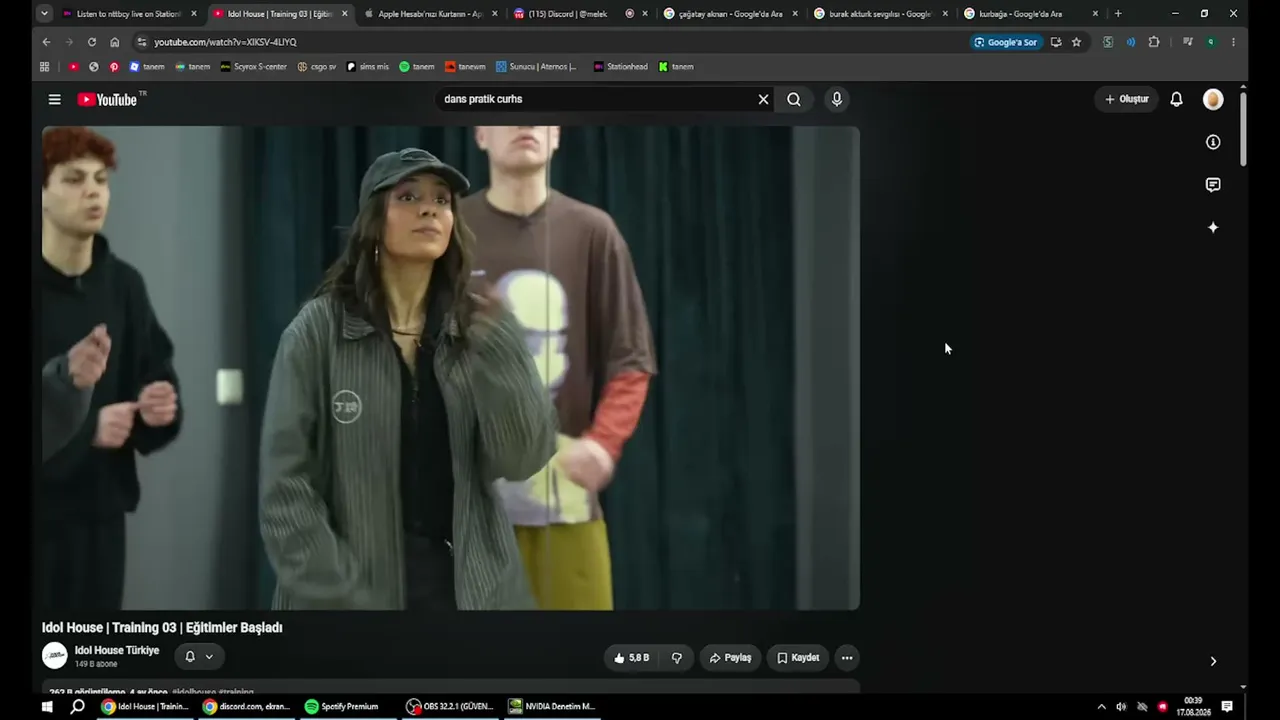Switch to the Discord tab
1280x720 pixels.
click(579, 14)
